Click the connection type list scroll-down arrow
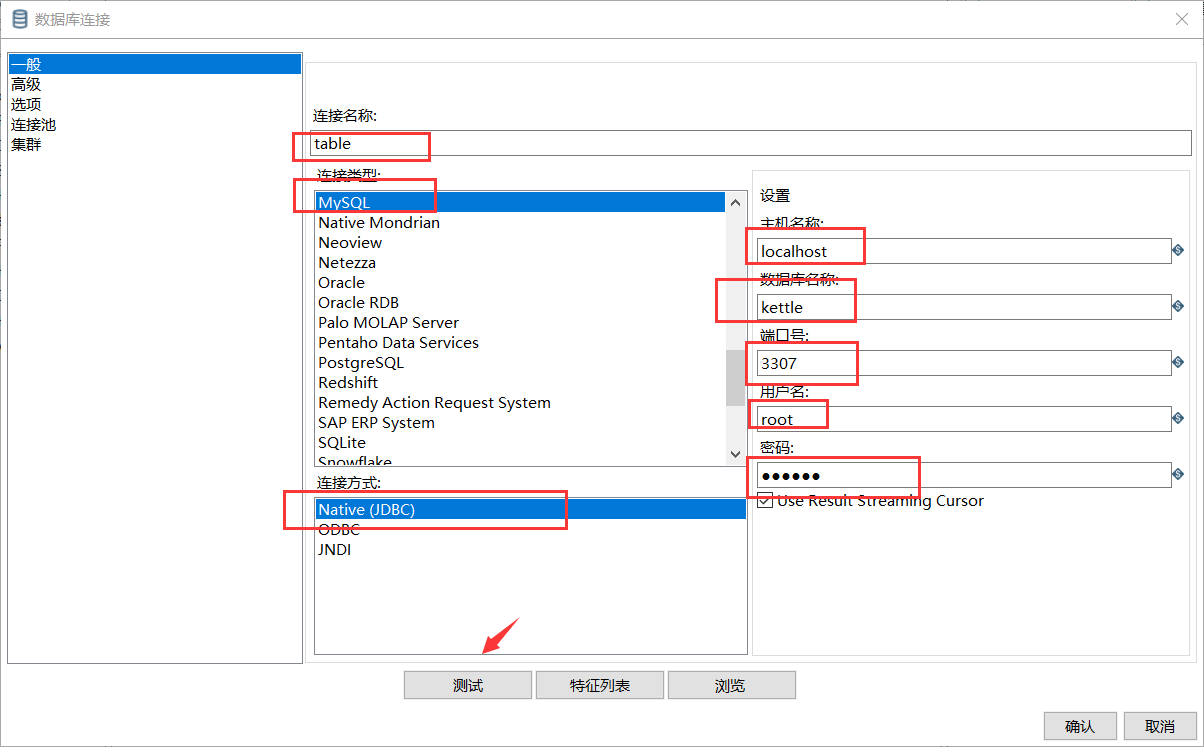This screenshot has height=747, width=1204. (x=736, y=454)
